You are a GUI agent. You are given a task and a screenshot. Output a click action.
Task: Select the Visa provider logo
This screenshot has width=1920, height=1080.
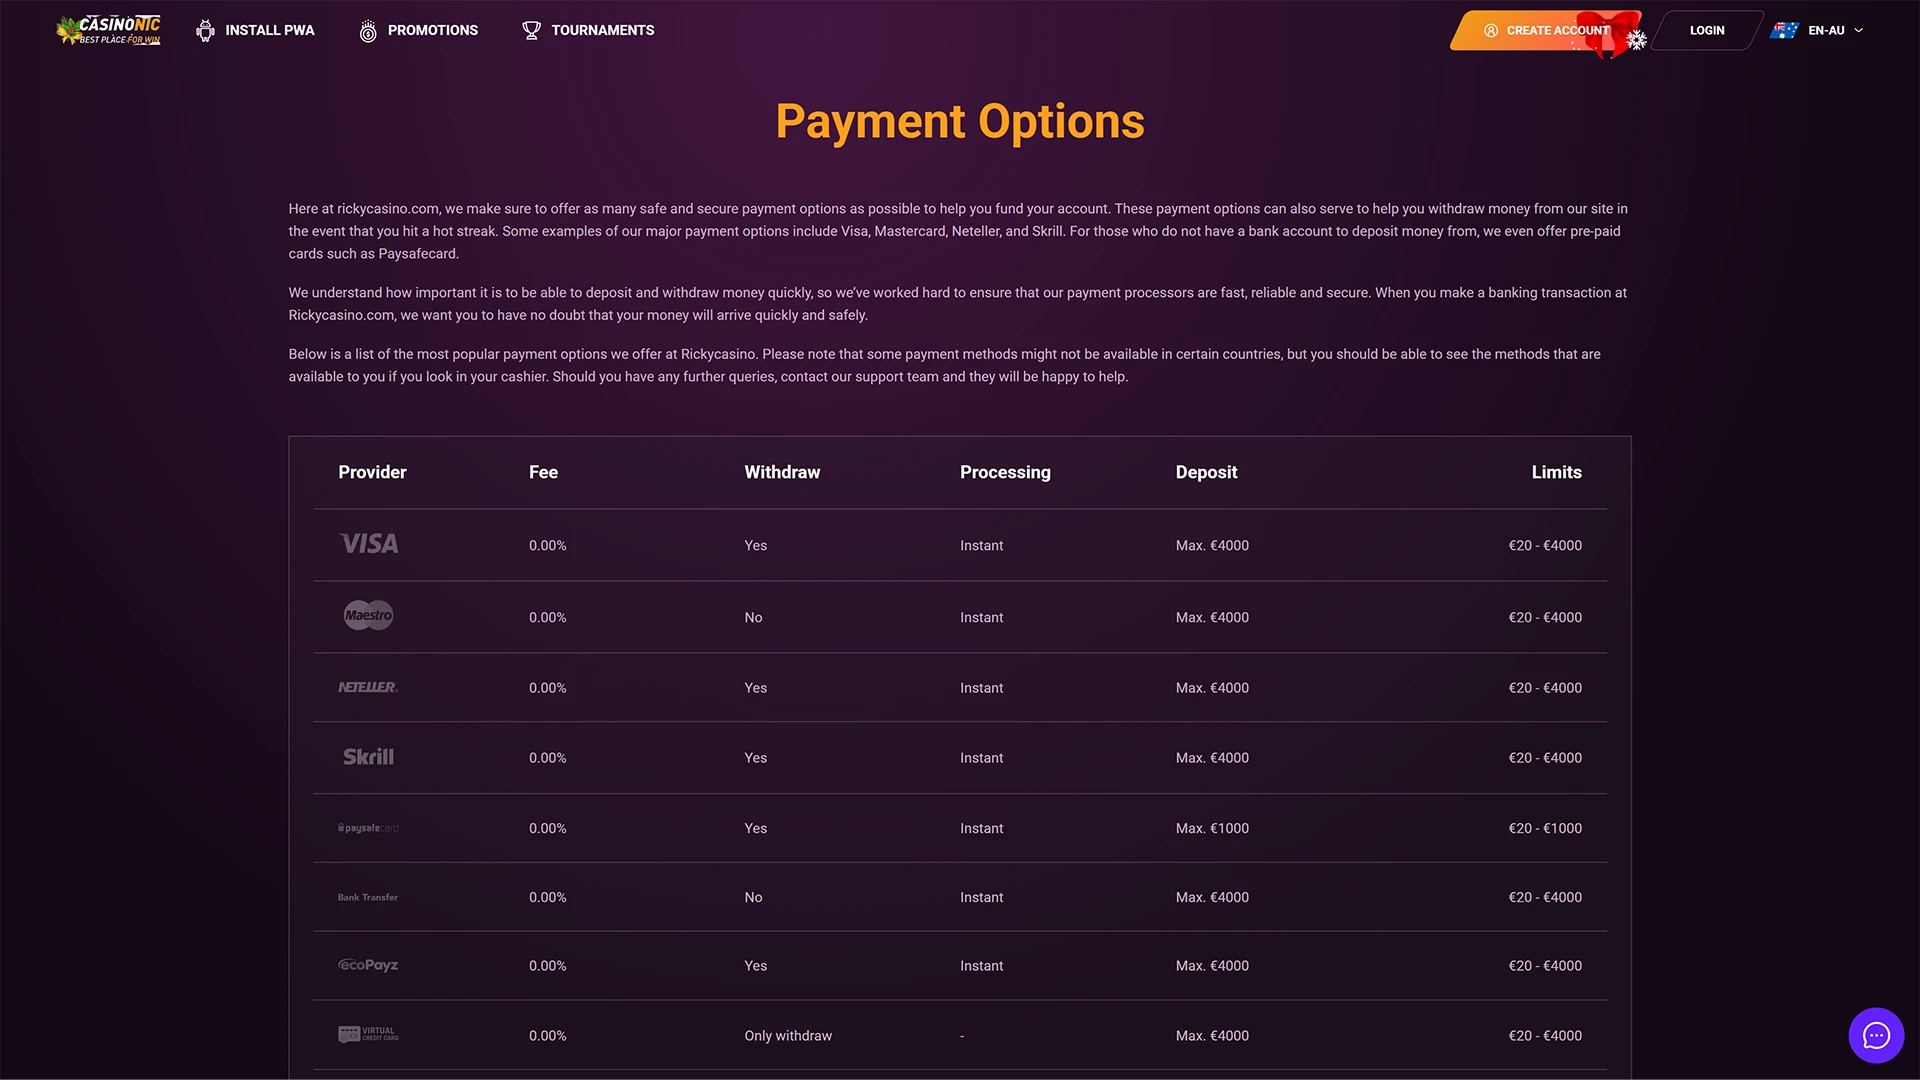[368, 545]
